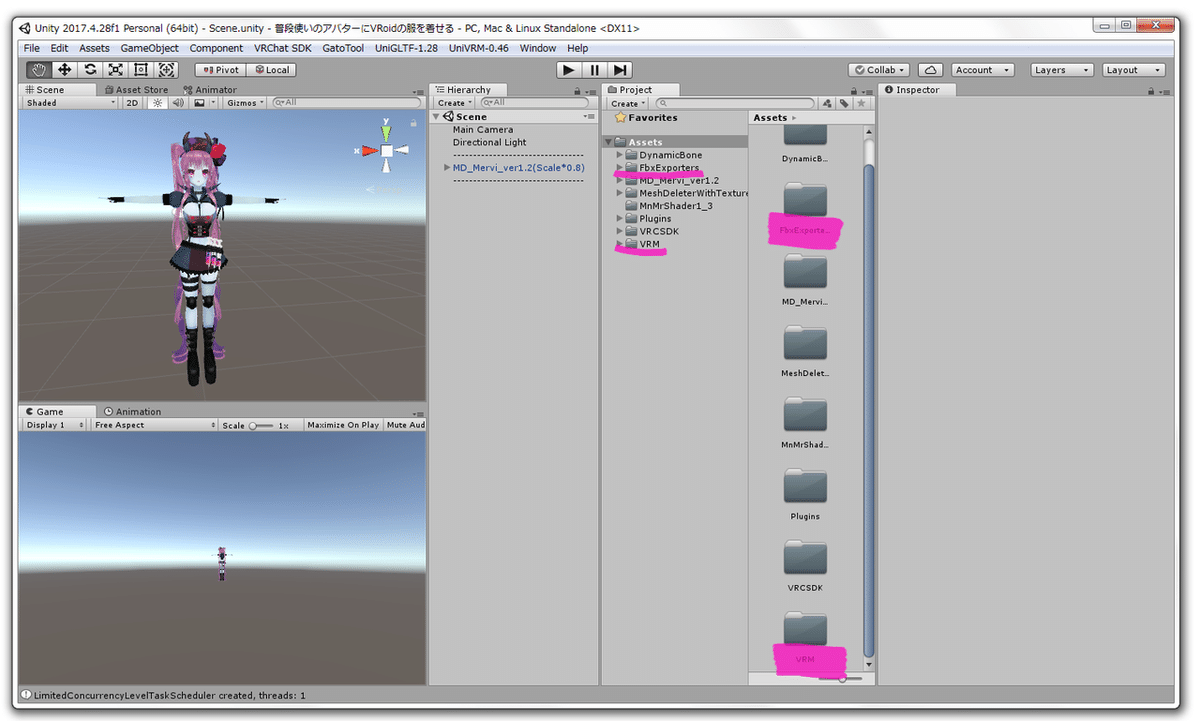This screenshot has width=1200, height=721.
Task: Select VRCSDK folder in Assets tree
Action: pos(658,231)
